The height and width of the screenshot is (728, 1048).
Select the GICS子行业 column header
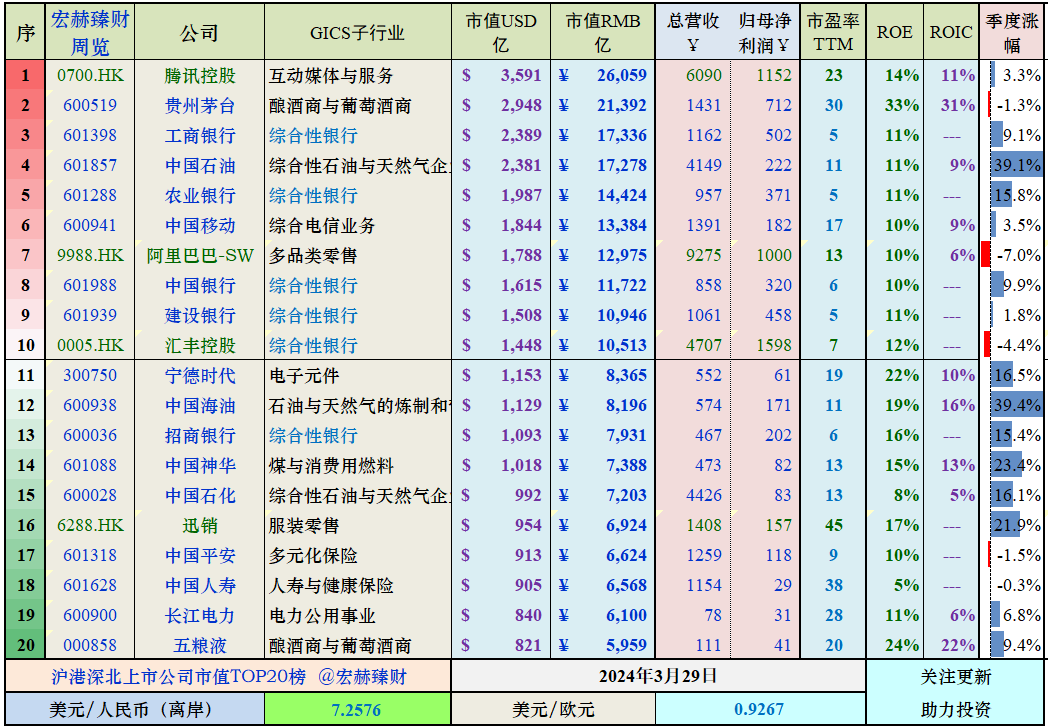358,32
